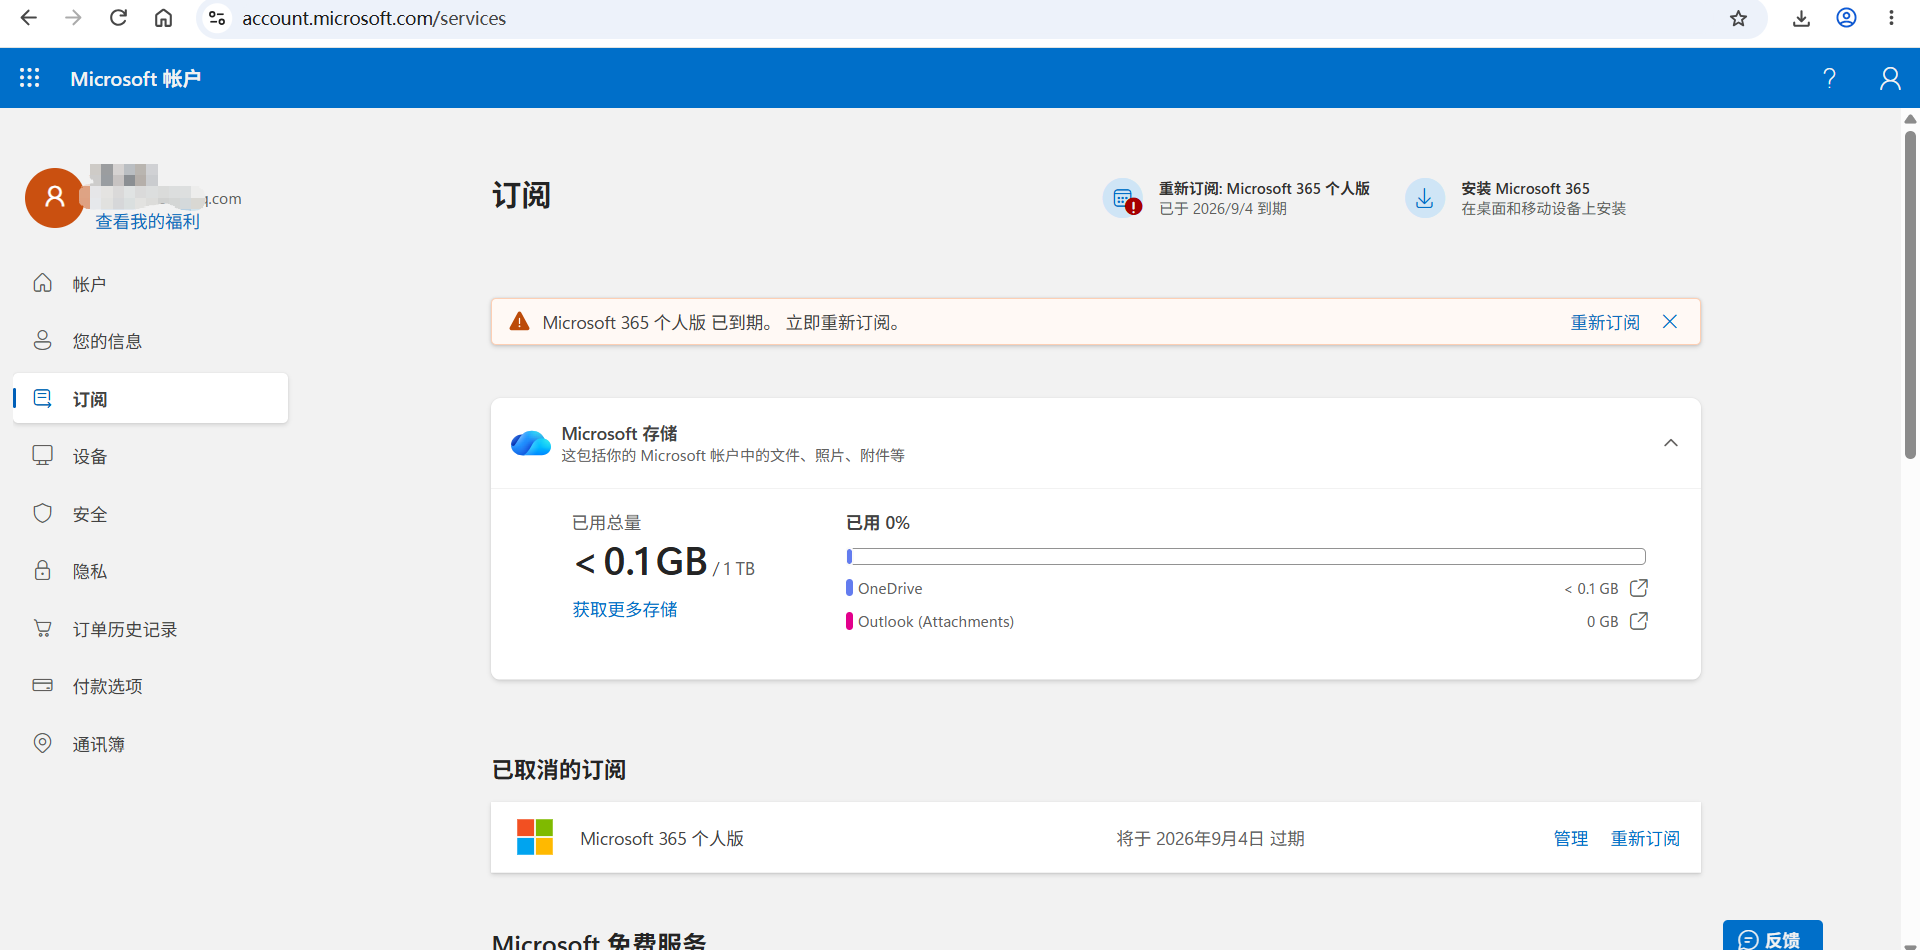Open the Microsoft app launcher grid
This screenshot has height=950, width=1920.
coord(30,78)
